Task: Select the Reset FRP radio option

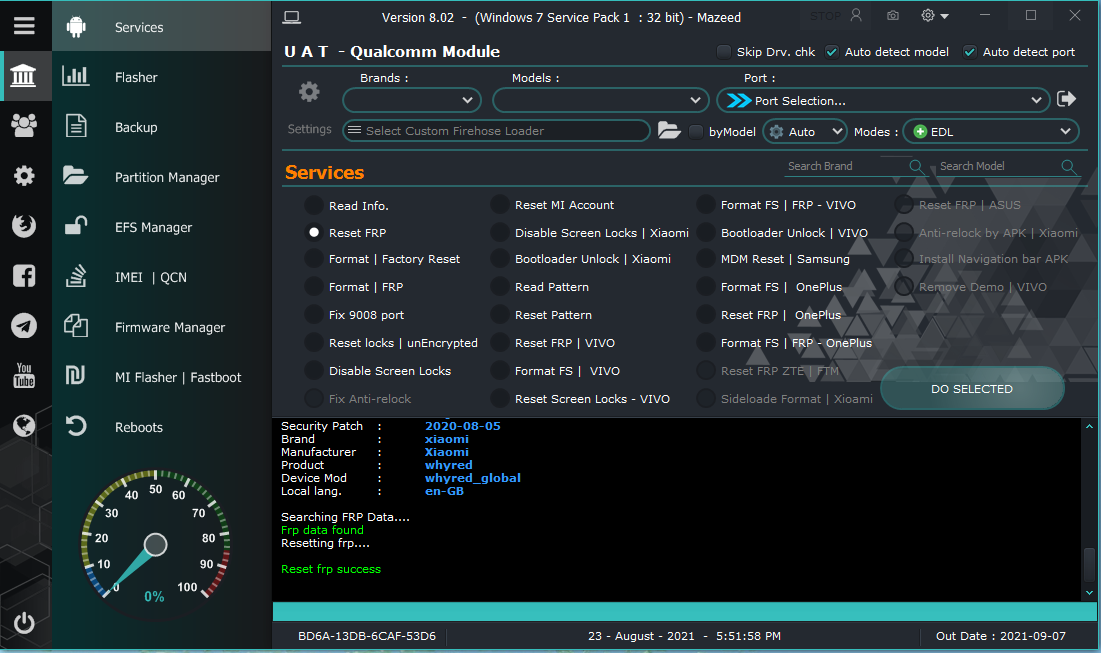Action: point(314,232)
